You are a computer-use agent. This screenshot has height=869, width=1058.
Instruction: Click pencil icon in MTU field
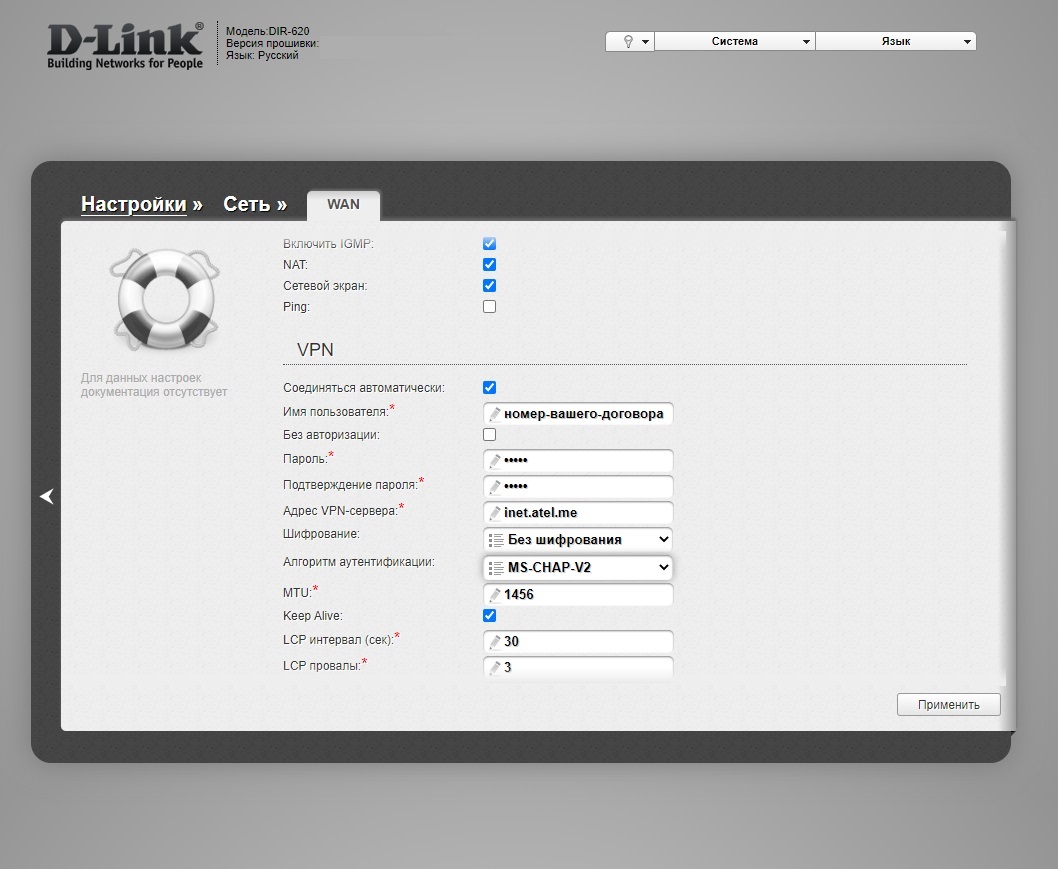click(494, 595)
